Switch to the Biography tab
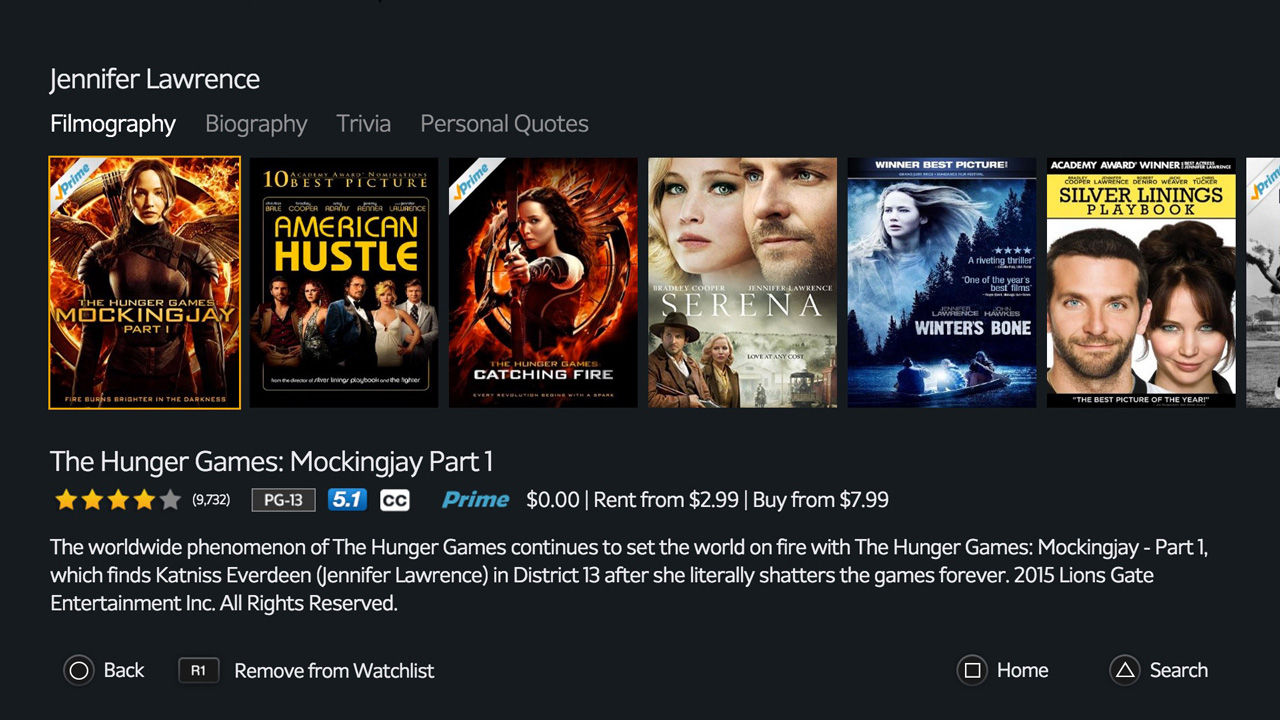 256,124
